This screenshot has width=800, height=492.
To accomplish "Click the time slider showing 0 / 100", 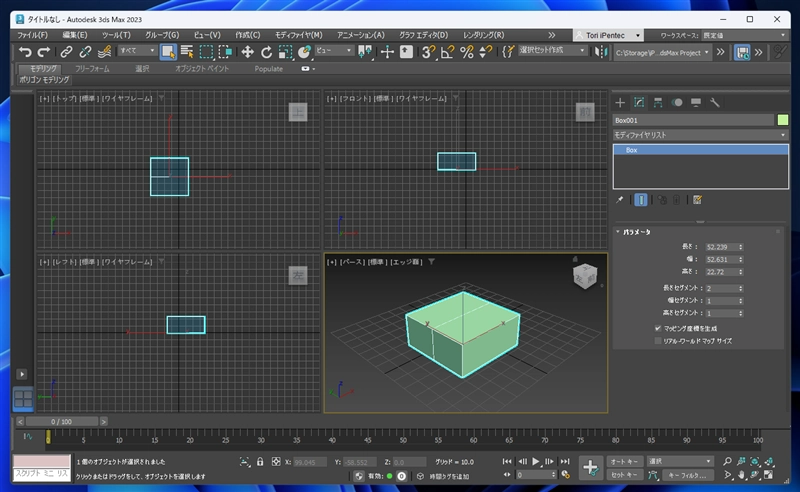I will [x=62, y=422].
